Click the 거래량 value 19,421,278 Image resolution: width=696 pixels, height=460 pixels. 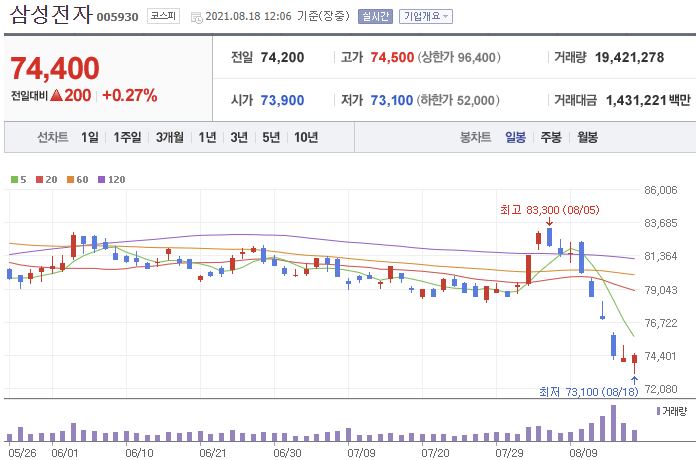click(x=629, y=57)
